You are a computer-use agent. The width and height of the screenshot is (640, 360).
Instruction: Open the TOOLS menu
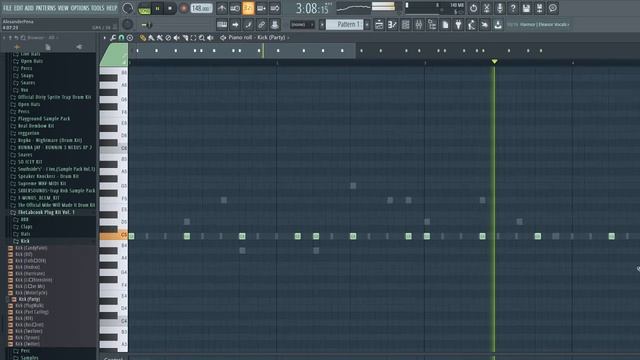(98, 8)
